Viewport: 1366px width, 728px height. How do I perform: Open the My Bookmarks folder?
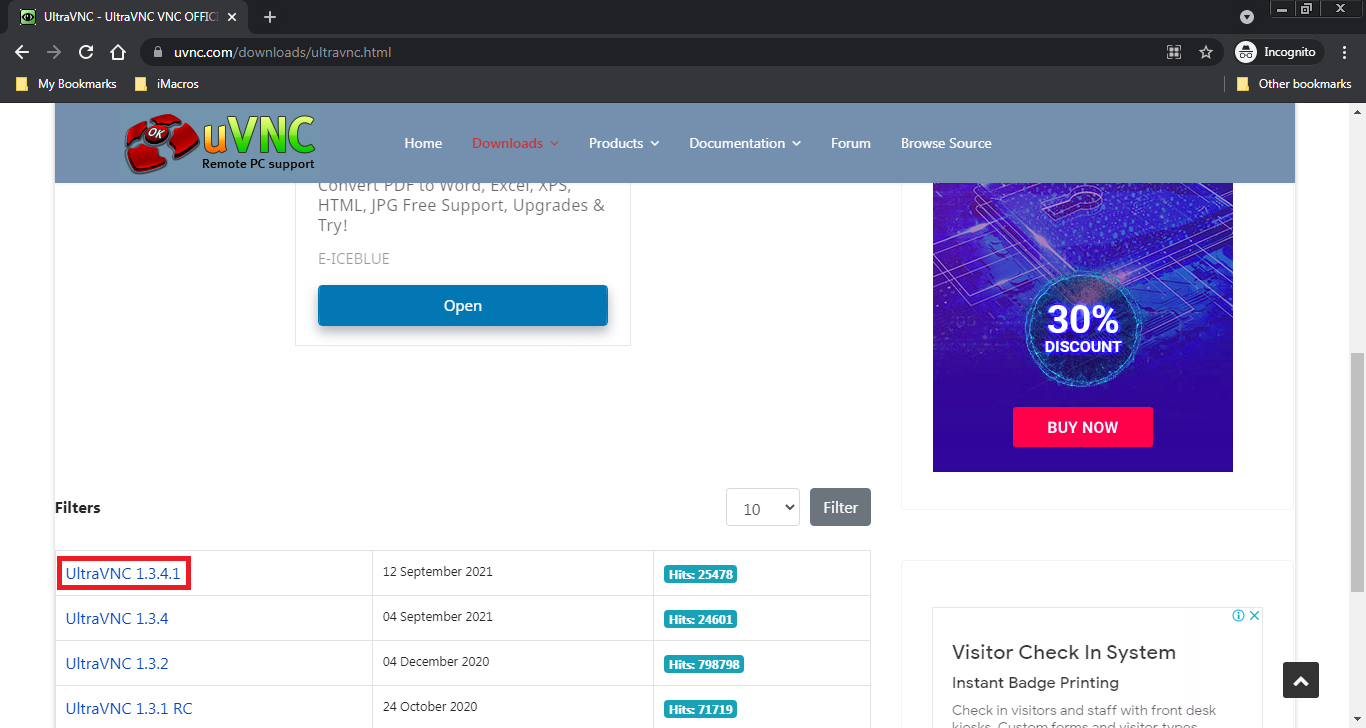click(x=66, y=84)
